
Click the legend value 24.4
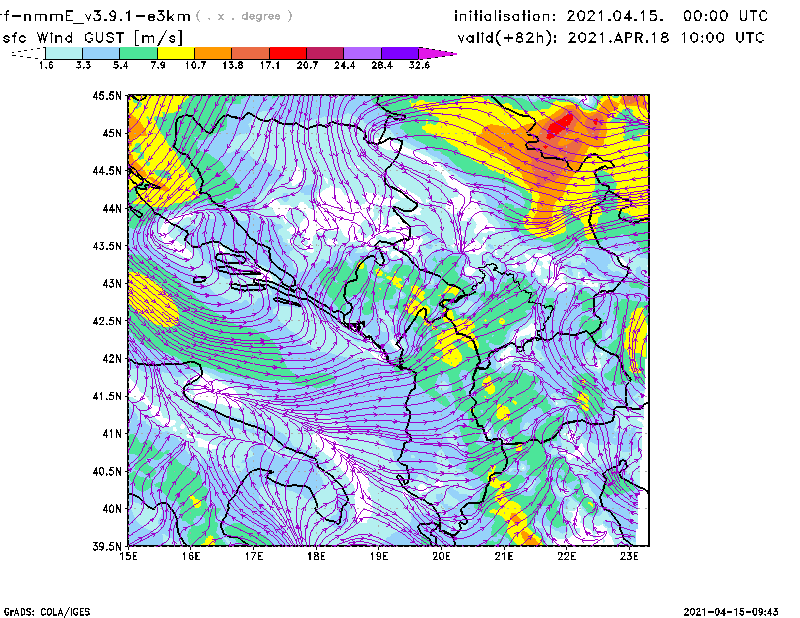(344, 65)
